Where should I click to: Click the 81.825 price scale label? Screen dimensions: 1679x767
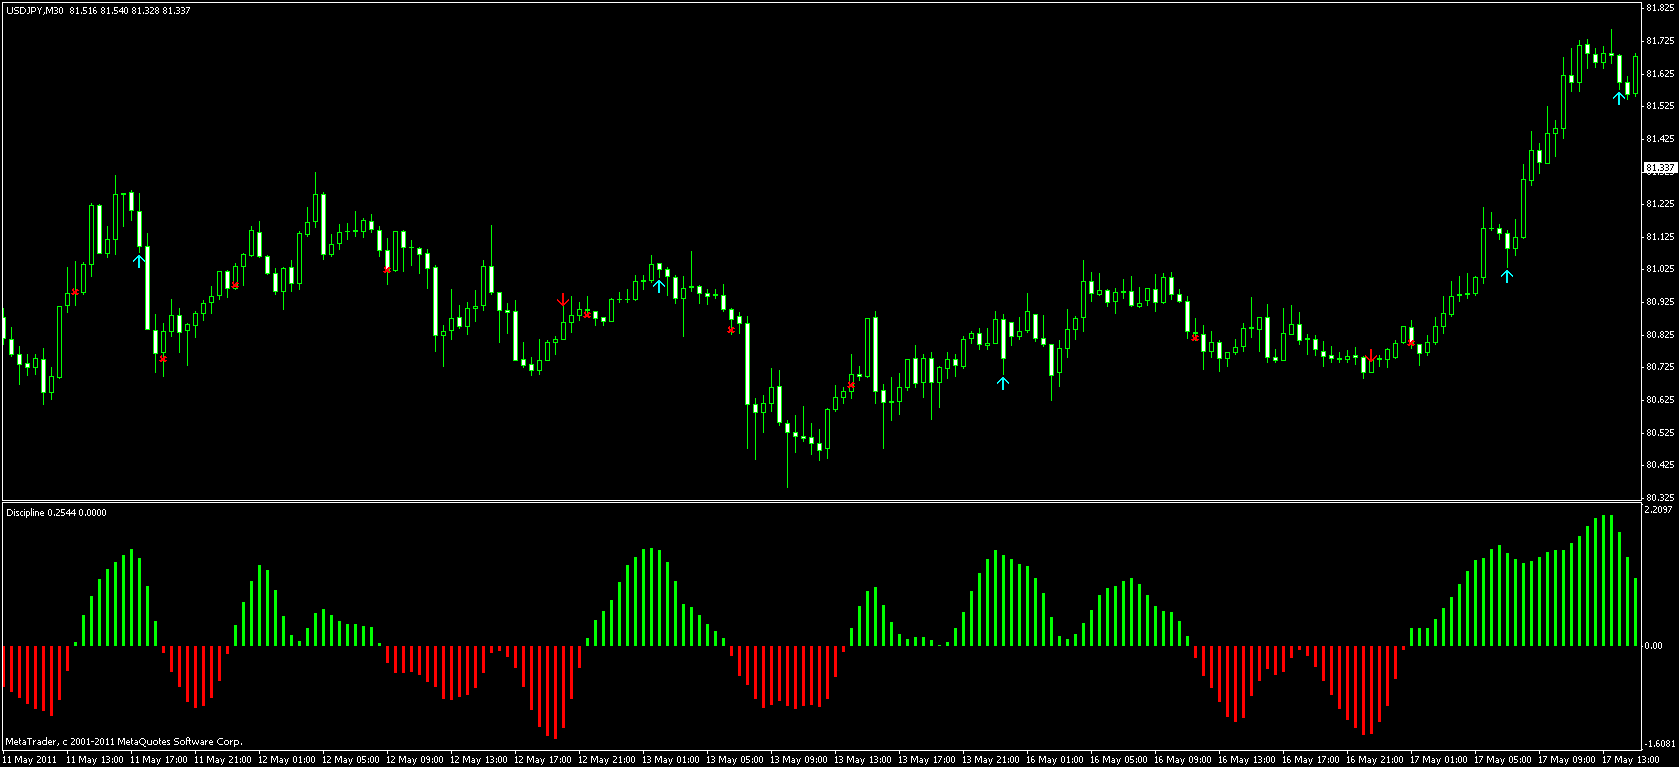point(1659,8)
